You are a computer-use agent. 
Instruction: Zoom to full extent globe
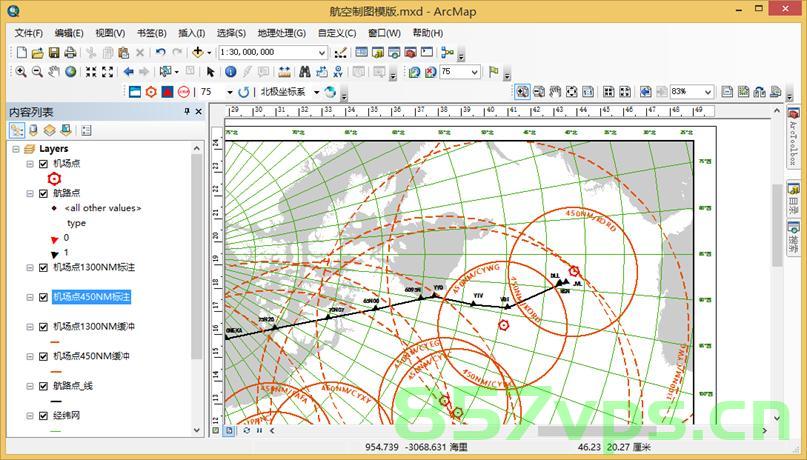point(71,72)
